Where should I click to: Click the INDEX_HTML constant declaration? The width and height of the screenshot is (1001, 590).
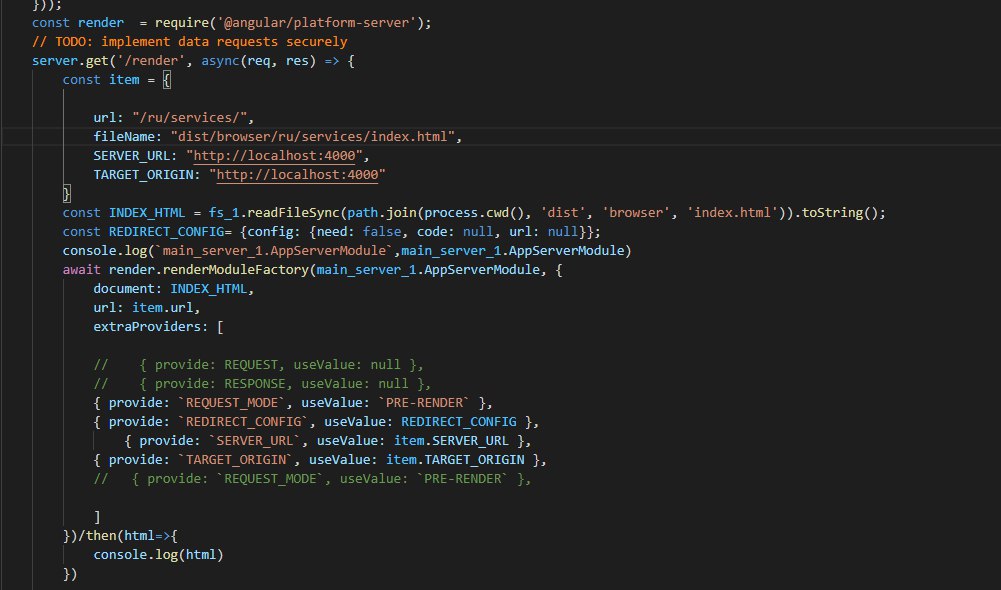pos(147,213)
